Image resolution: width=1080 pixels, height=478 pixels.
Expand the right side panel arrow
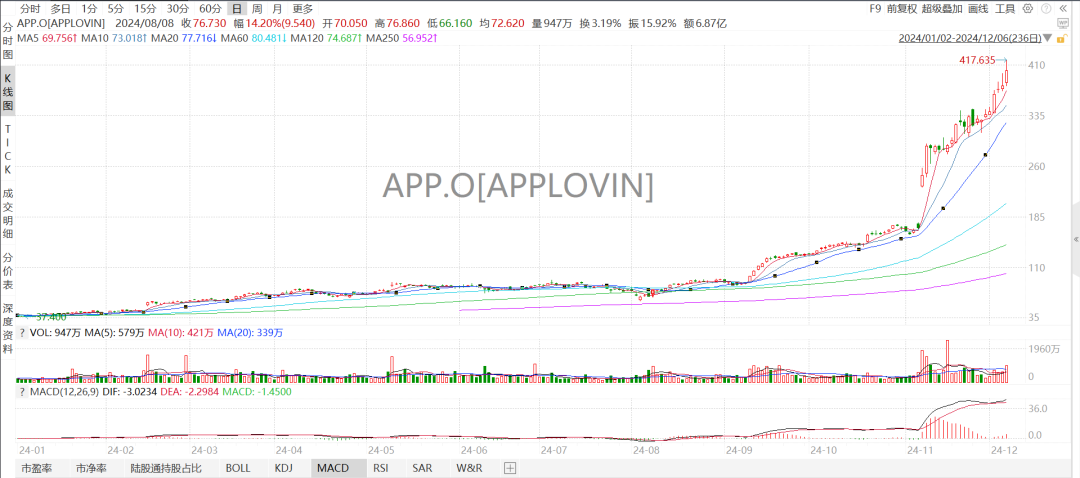(1076, 239)
